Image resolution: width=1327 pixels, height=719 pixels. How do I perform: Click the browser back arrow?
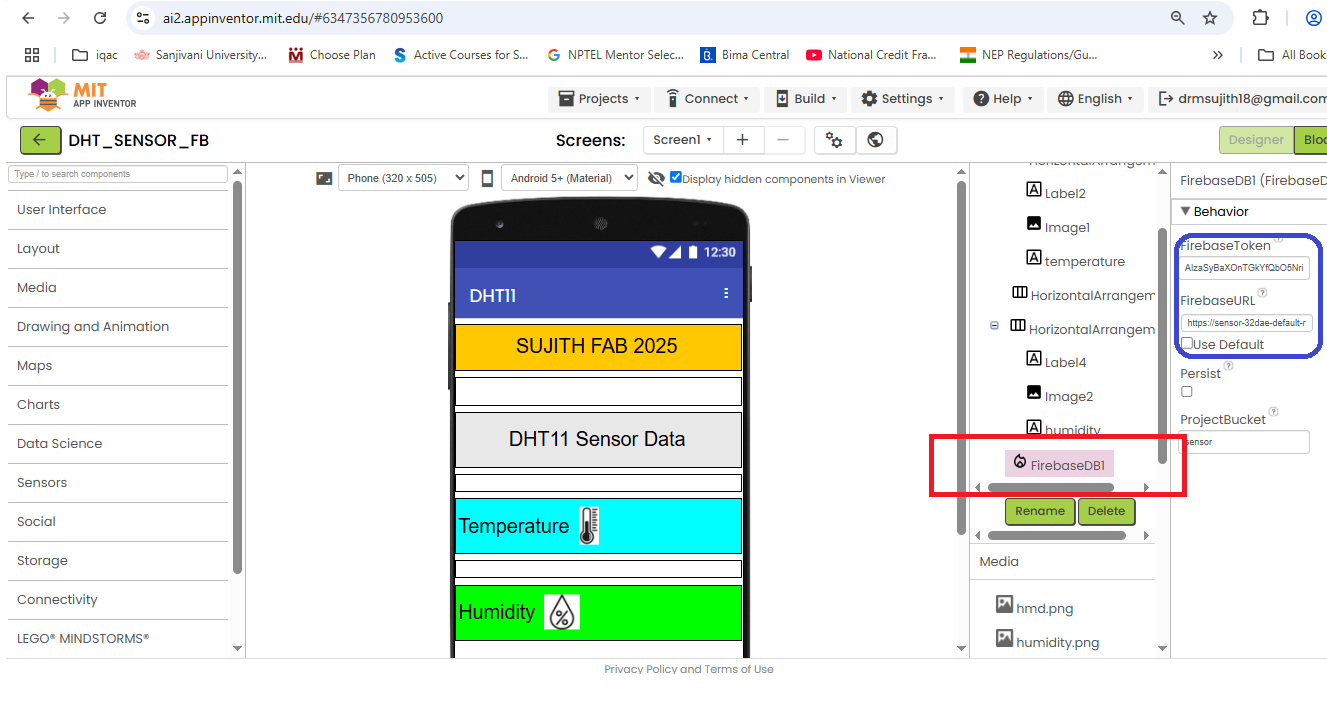[28, 18]
